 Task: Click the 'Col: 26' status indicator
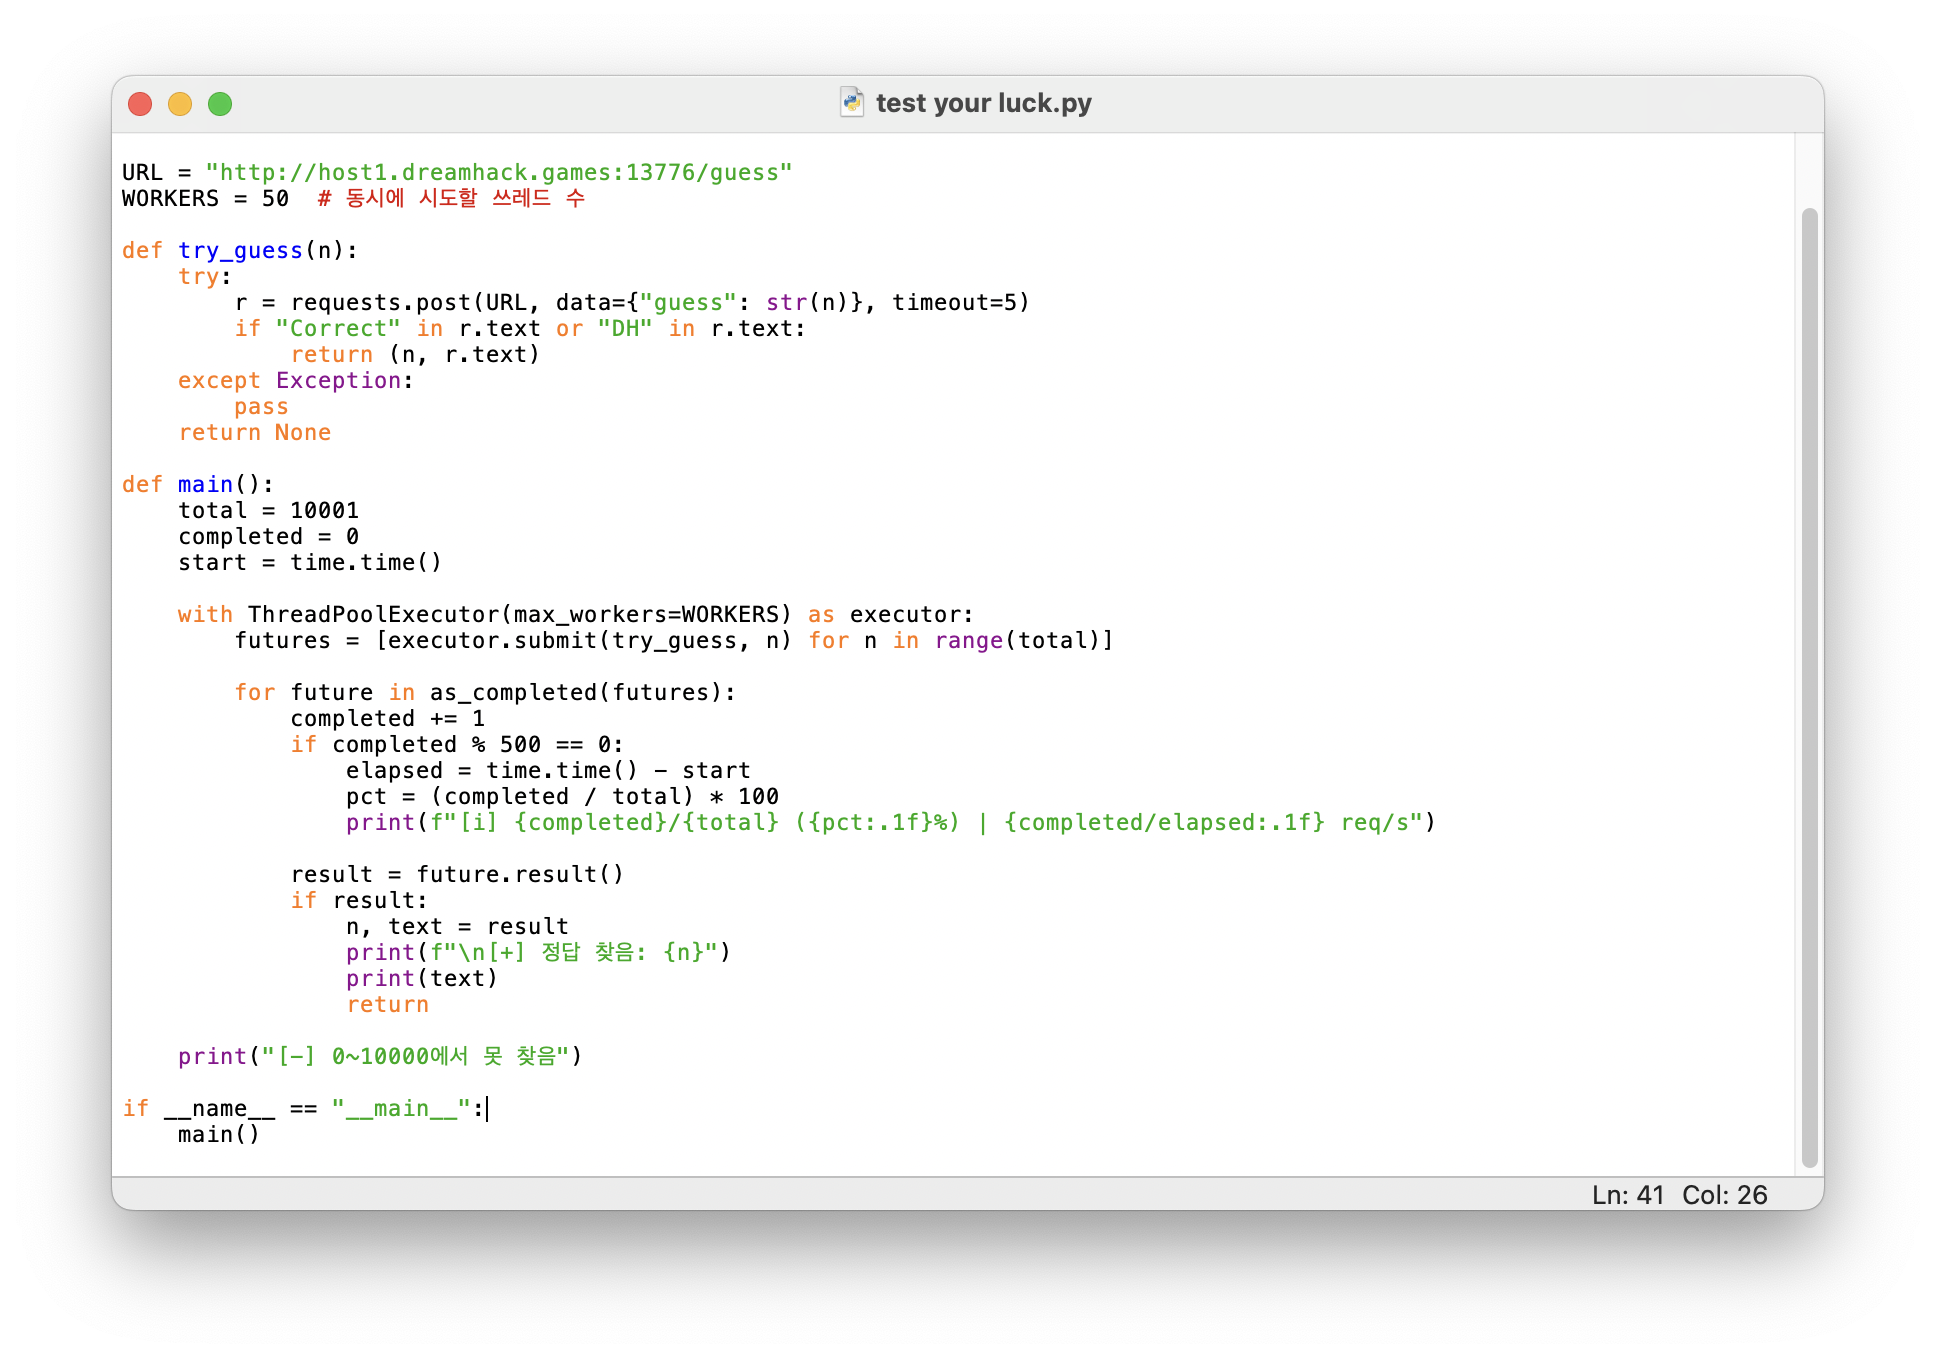click(x=1724, y=1194)
